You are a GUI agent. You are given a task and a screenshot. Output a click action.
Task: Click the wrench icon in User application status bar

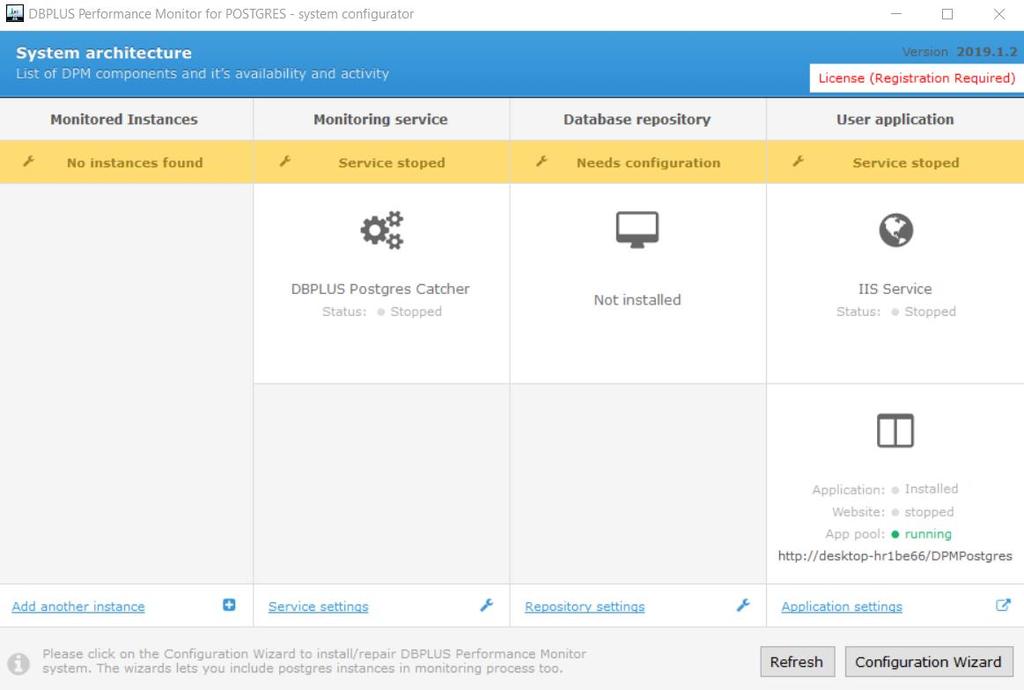[798, 161]
